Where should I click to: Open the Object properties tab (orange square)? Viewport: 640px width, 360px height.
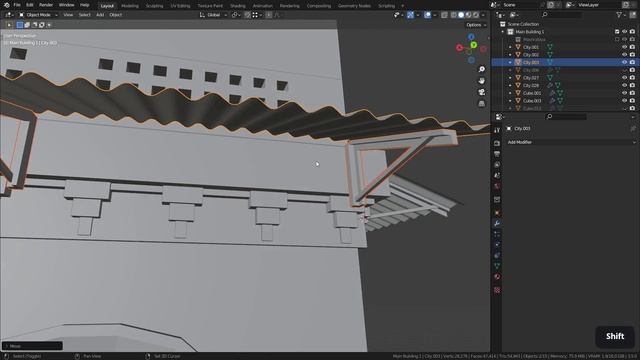[497, 213]
